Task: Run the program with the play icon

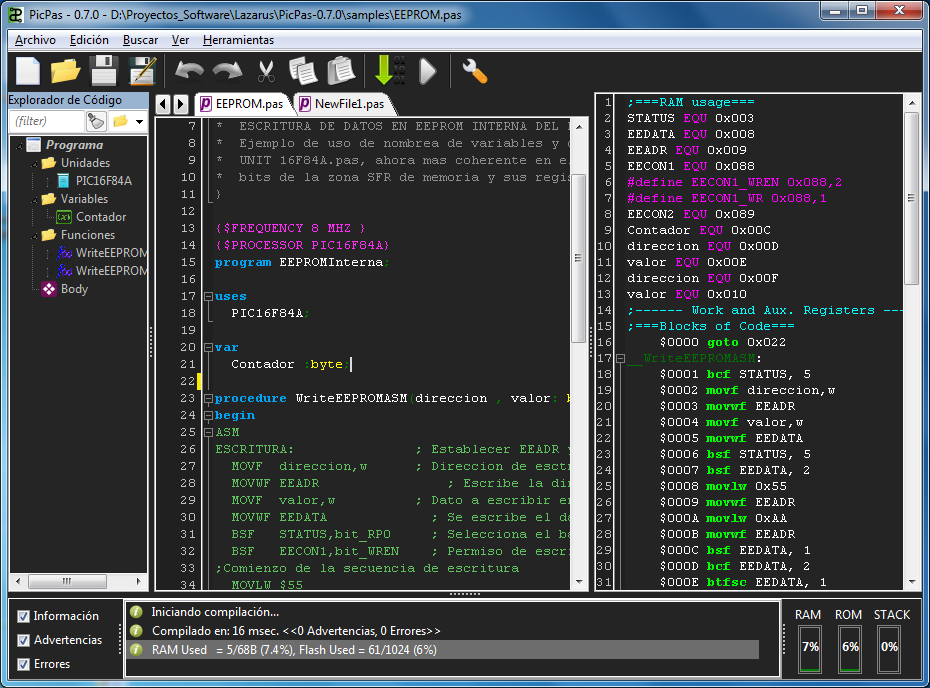Action: click(x=428, y=71)
